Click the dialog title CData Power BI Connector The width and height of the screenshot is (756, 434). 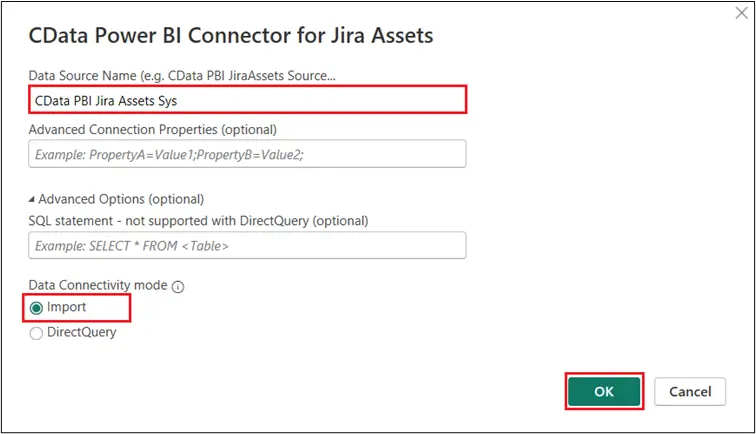coord(230,38)
